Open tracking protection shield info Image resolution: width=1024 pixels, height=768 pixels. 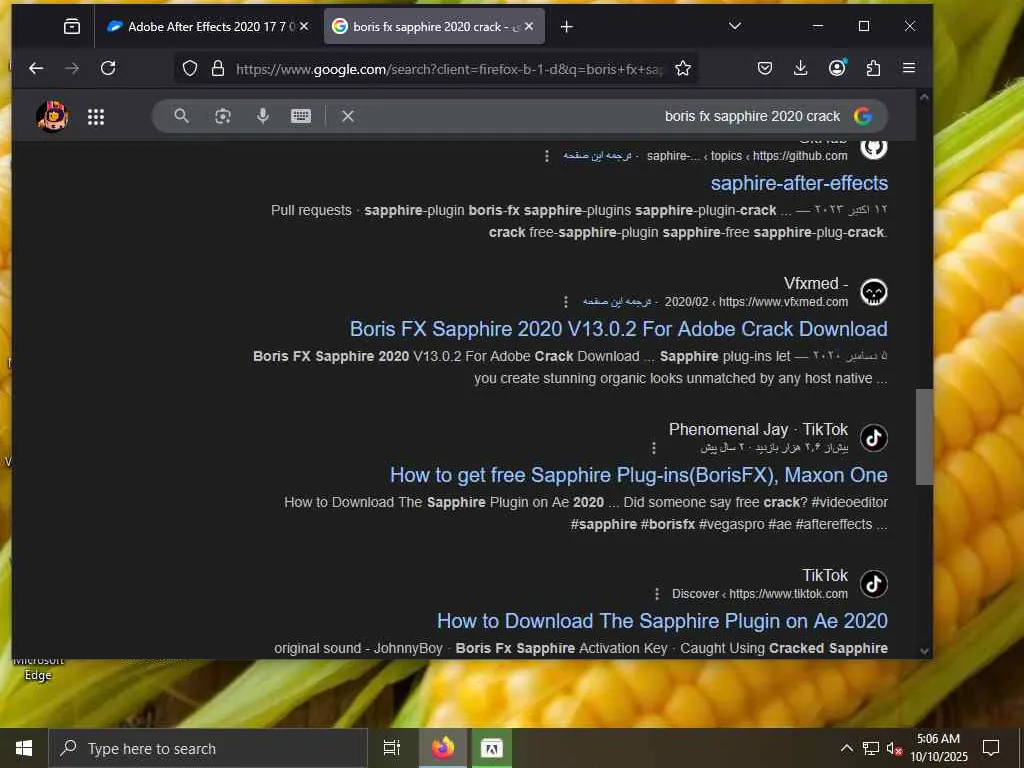pyautogui.click(x=190, y=68)
